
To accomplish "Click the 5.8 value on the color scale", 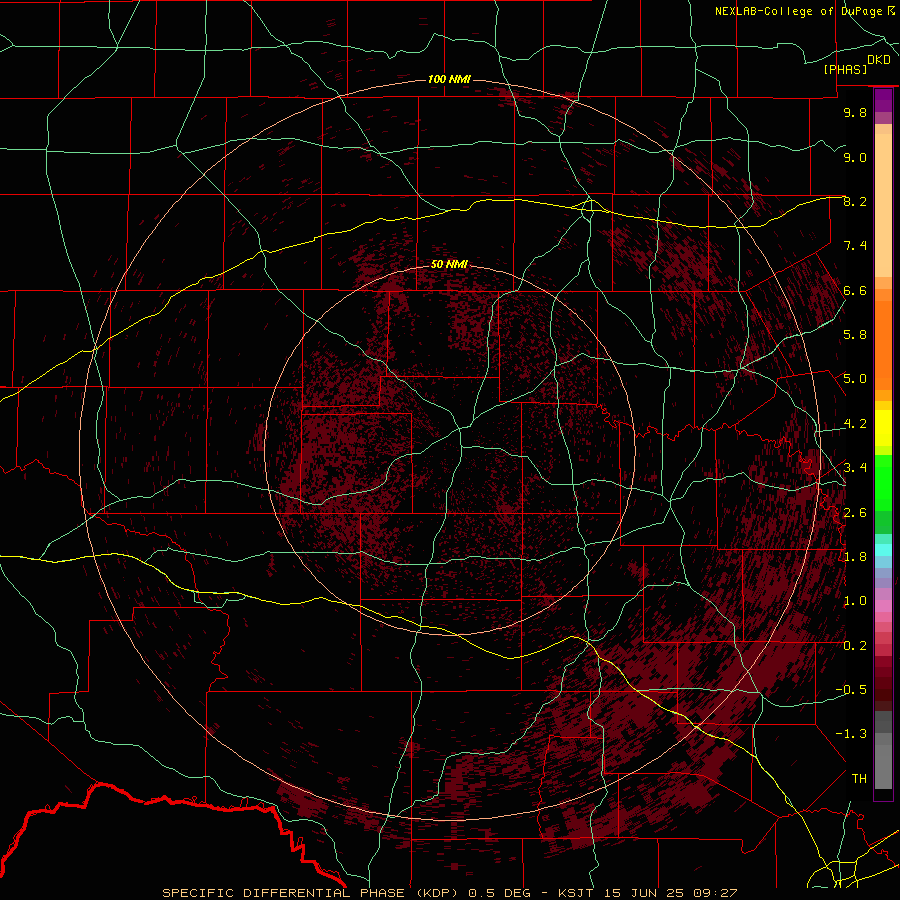I will click(x=855, y=335).
